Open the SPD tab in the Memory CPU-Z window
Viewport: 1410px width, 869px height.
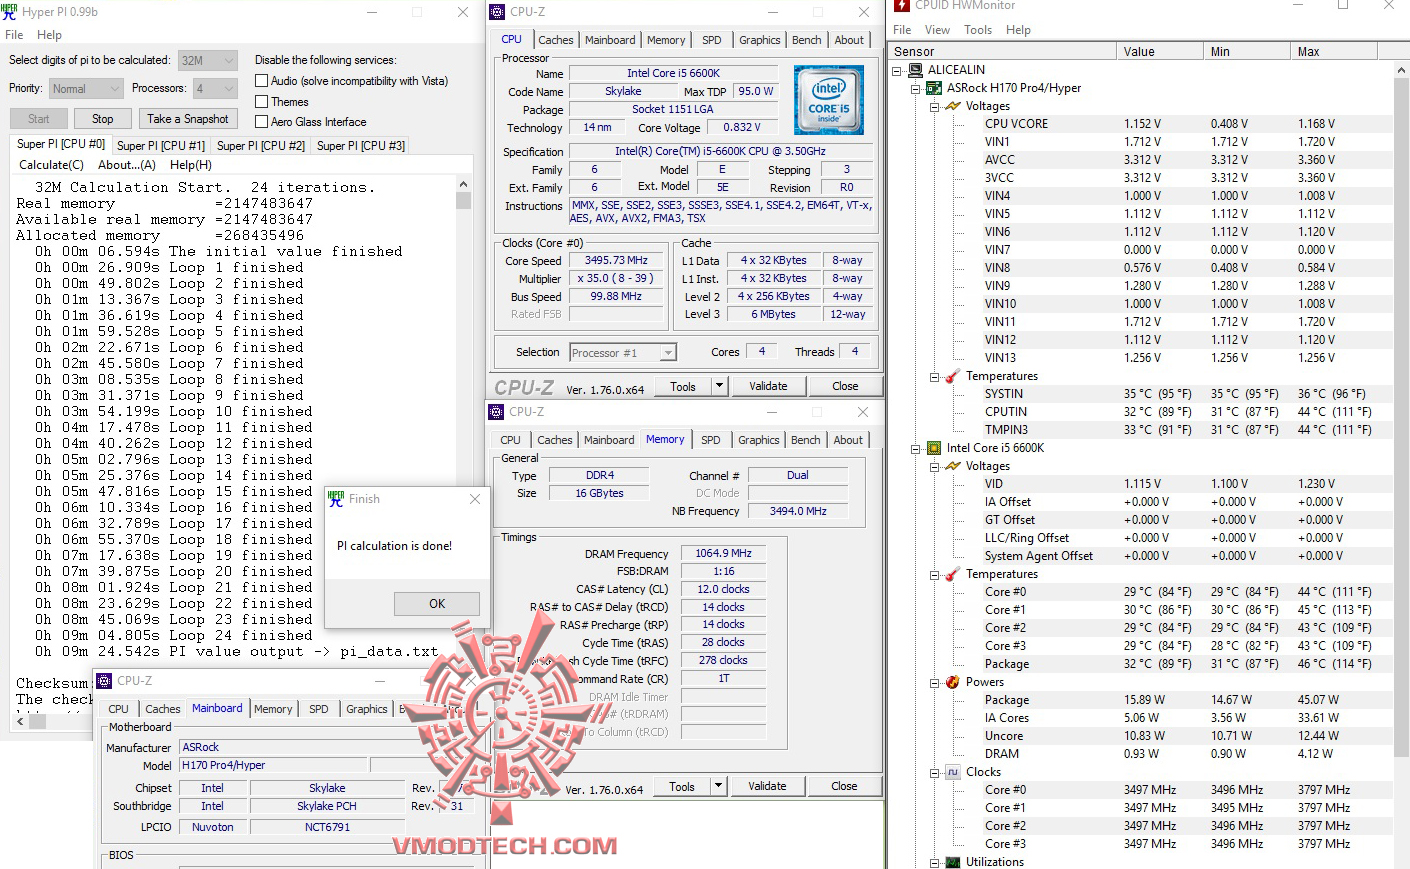tap(711, 440)
